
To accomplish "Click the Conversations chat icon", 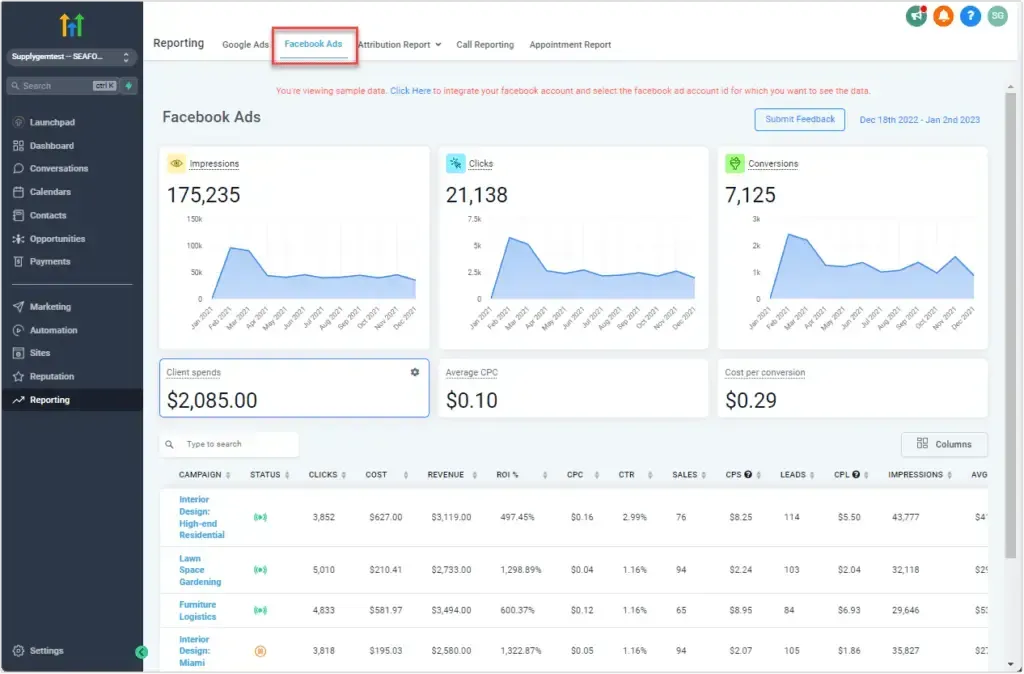I will 18,168.
